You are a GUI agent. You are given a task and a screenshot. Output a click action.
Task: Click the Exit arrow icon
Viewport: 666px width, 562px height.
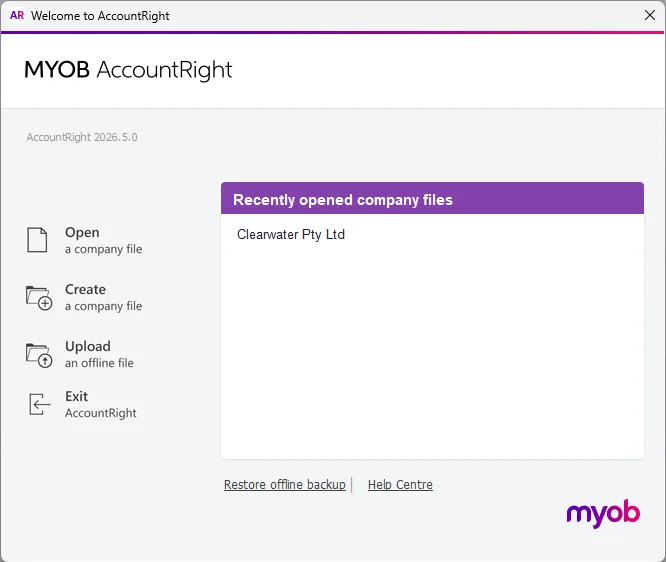pyautogui.click(x=40, y=404)
